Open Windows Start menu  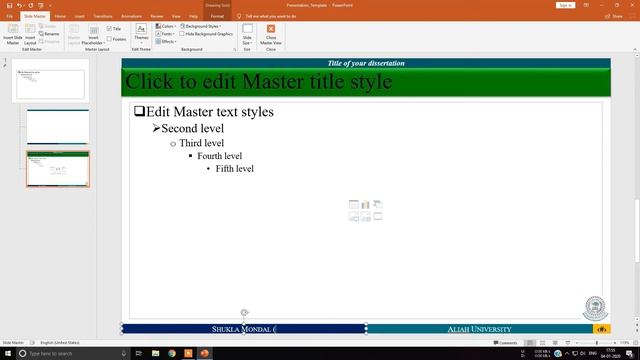(8, 353)
